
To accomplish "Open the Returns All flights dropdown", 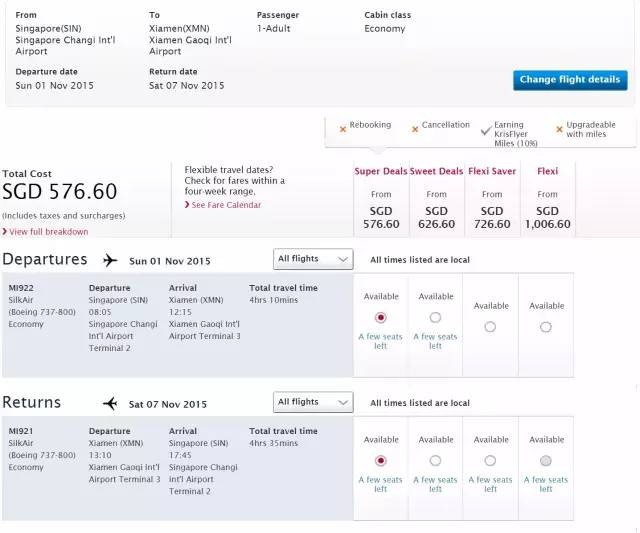I will pos(313,402).
